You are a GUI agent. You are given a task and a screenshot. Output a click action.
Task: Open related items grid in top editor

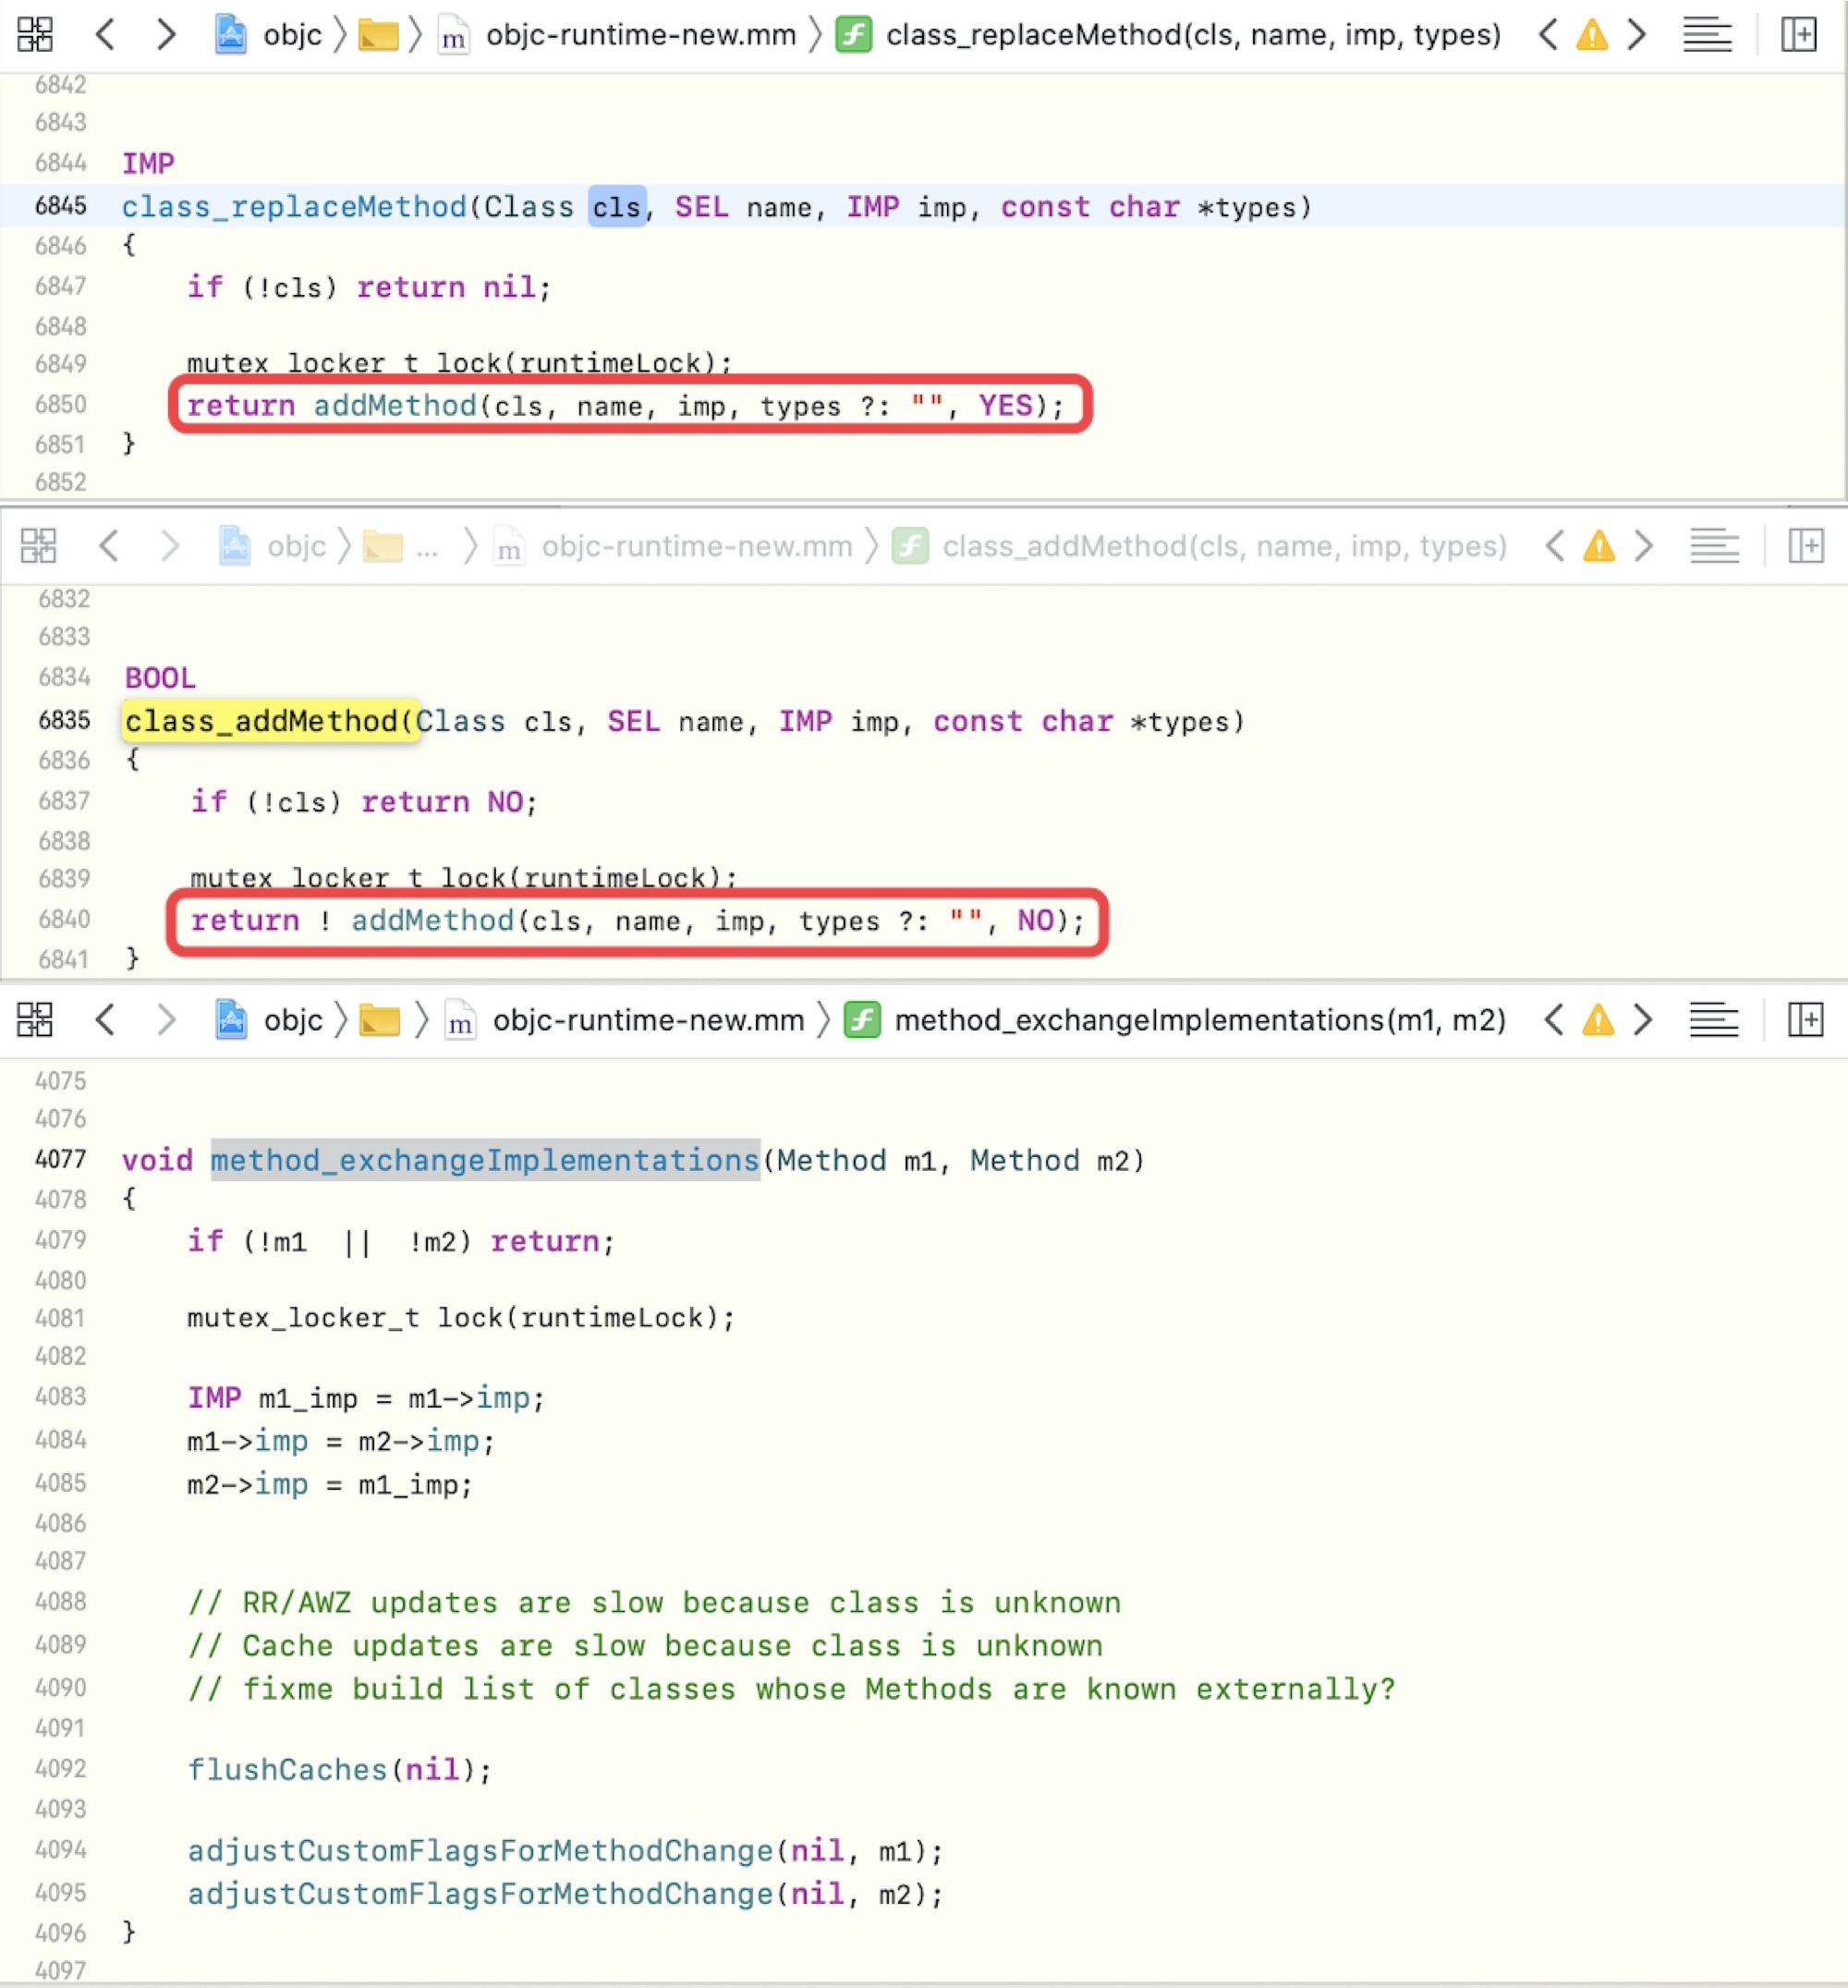pos(35,34)
